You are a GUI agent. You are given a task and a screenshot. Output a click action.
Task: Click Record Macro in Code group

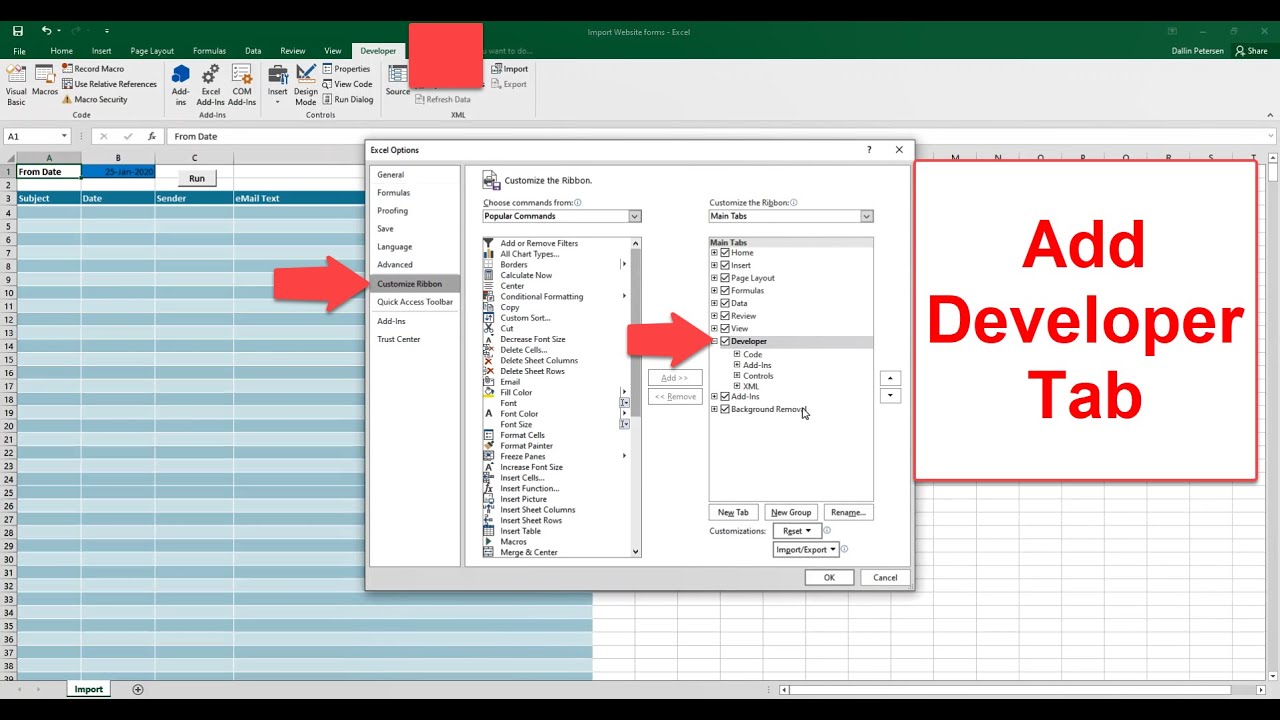pos(92,69)
